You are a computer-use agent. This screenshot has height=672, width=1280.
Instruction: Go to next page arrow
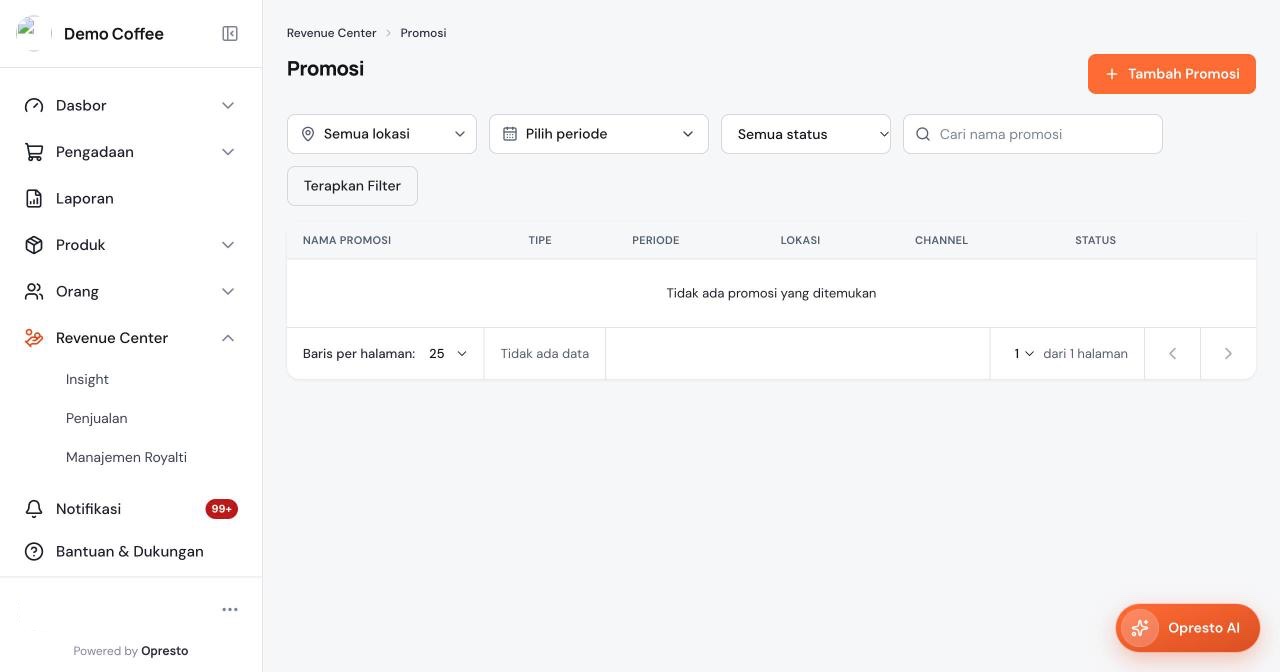click(x=1228, y=353)
